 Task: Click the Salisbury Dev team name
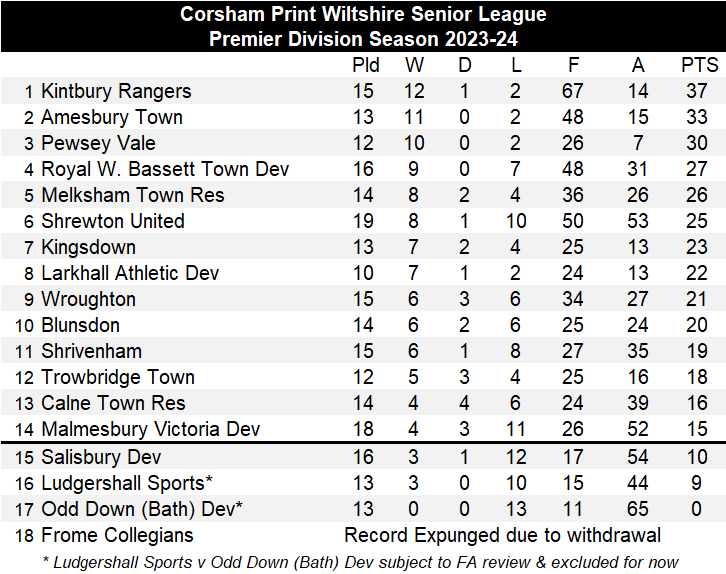(94, 457)
